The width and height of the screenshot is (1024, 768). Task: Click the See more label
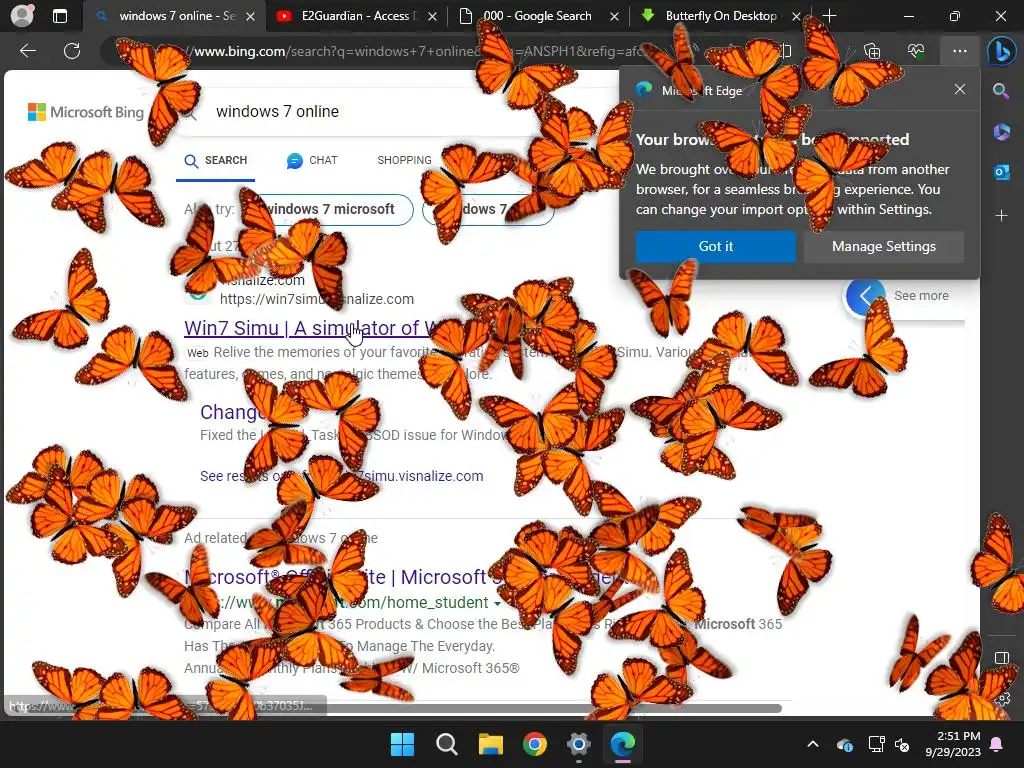921,296
